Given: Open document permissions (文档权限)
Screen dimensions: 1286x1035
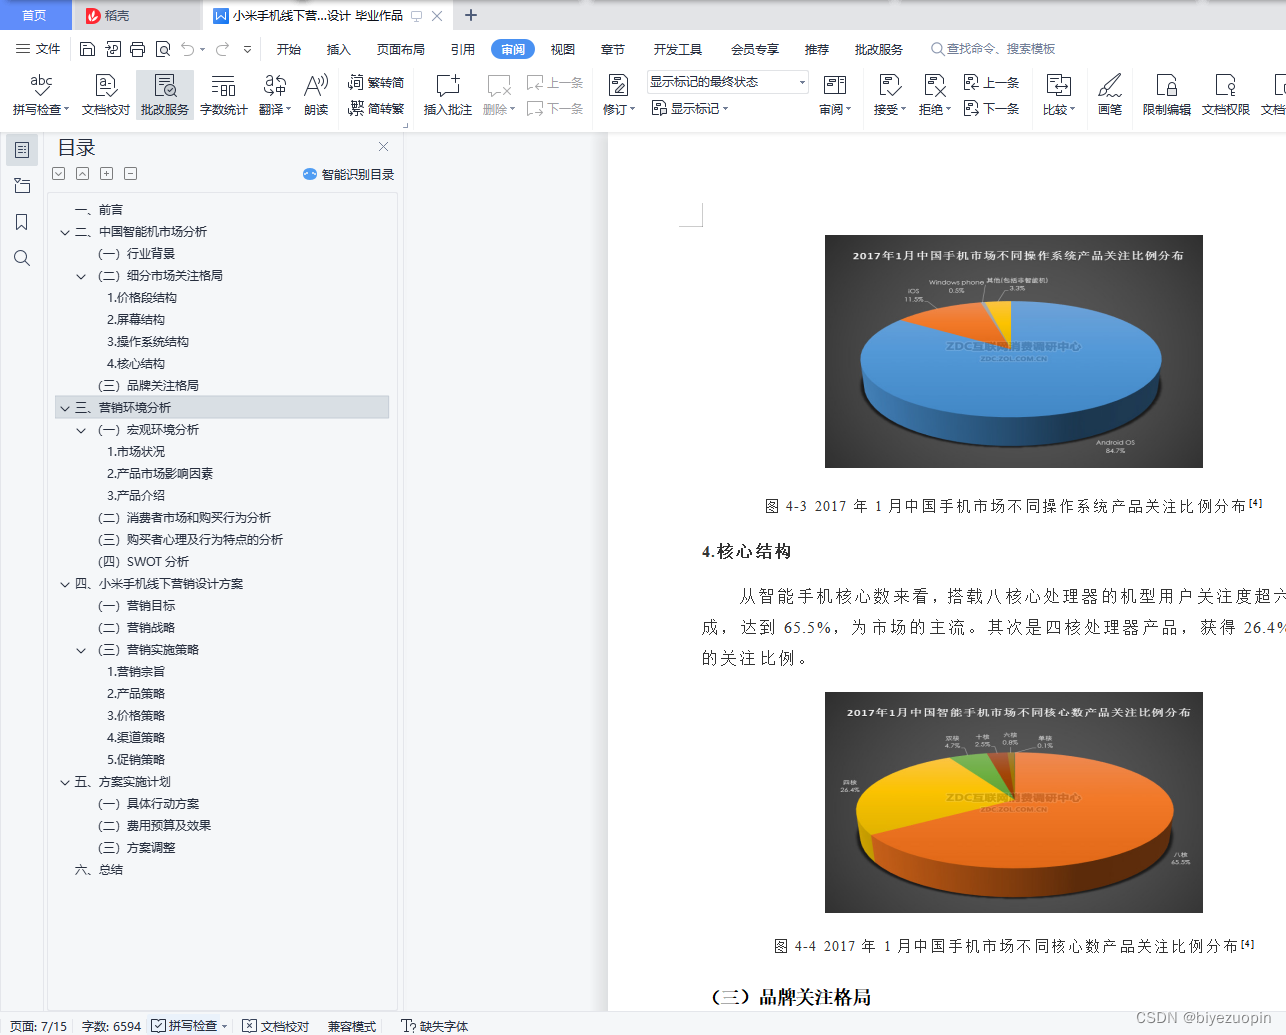Looking at the screenshot, I should tap(1226, 95).
